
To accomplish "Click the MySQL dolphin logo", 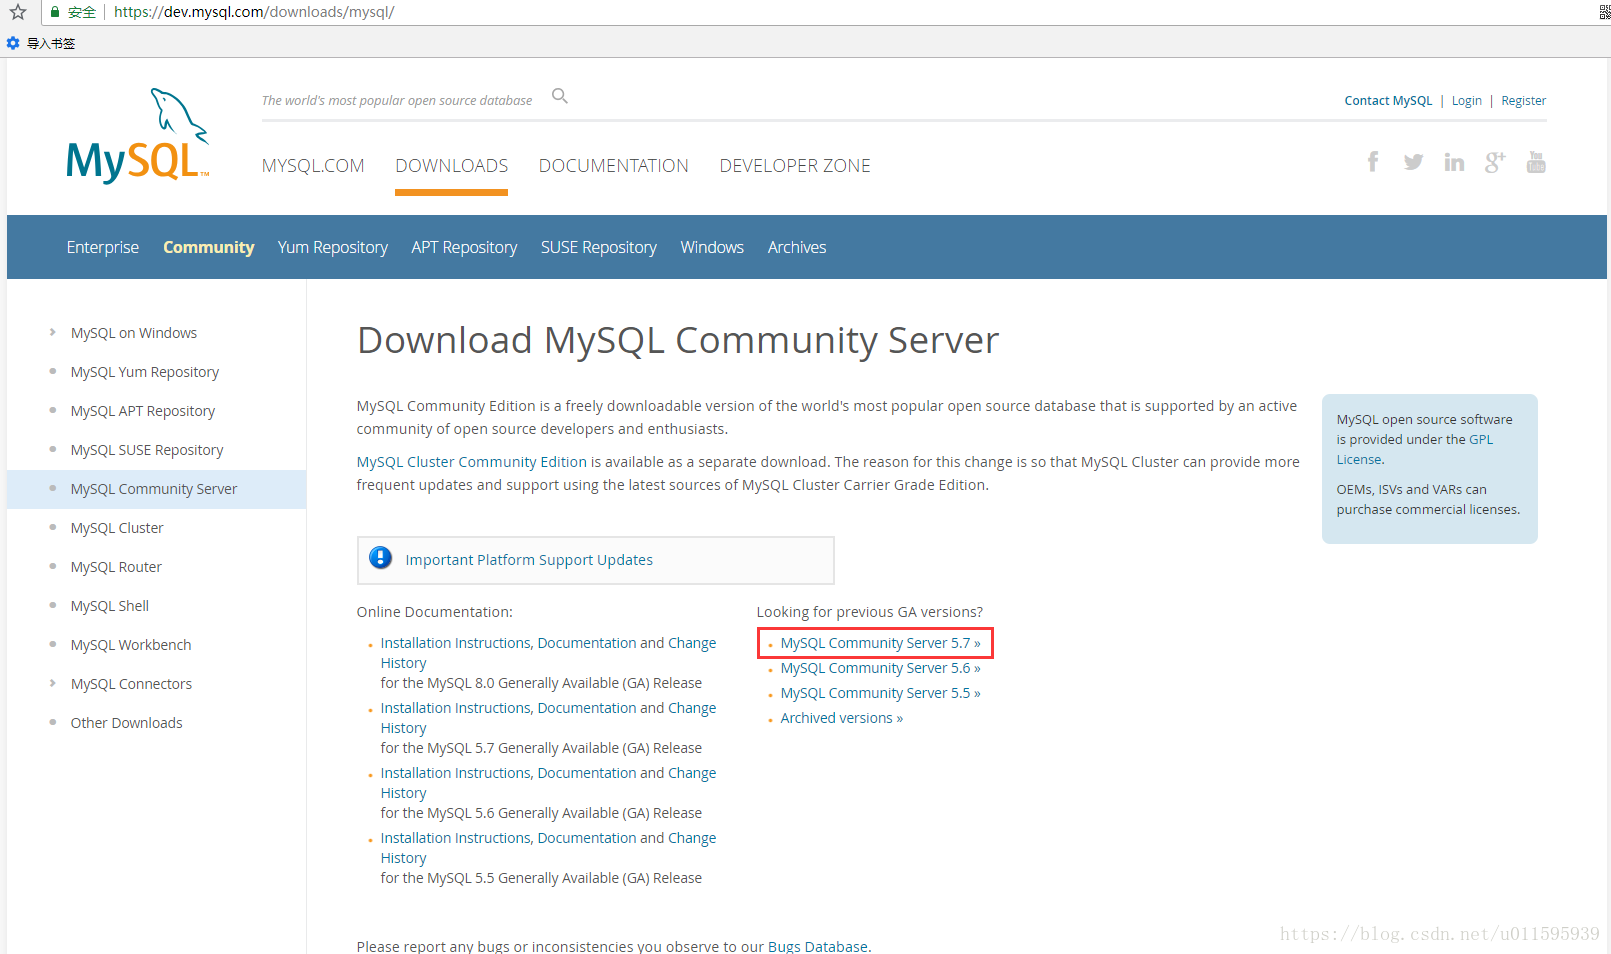I will pos(138,135).
